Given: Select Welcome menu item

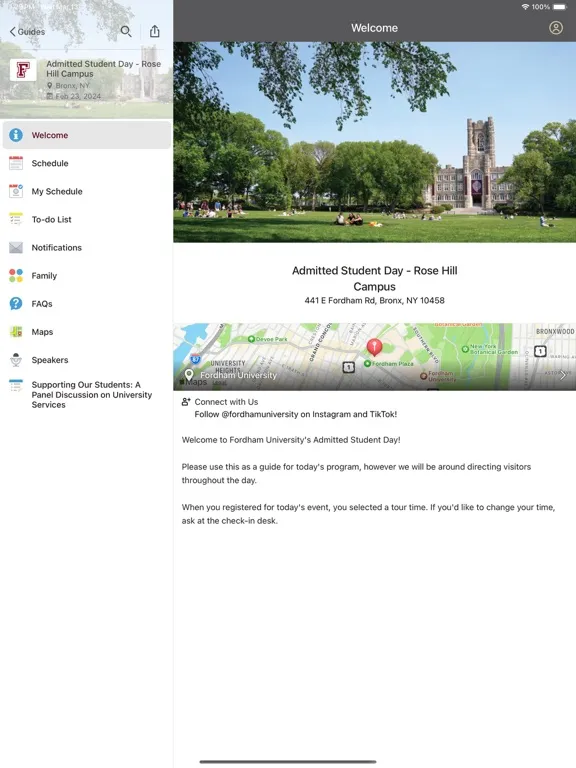Looking at the screenshot, I should [x=87, y=135].
